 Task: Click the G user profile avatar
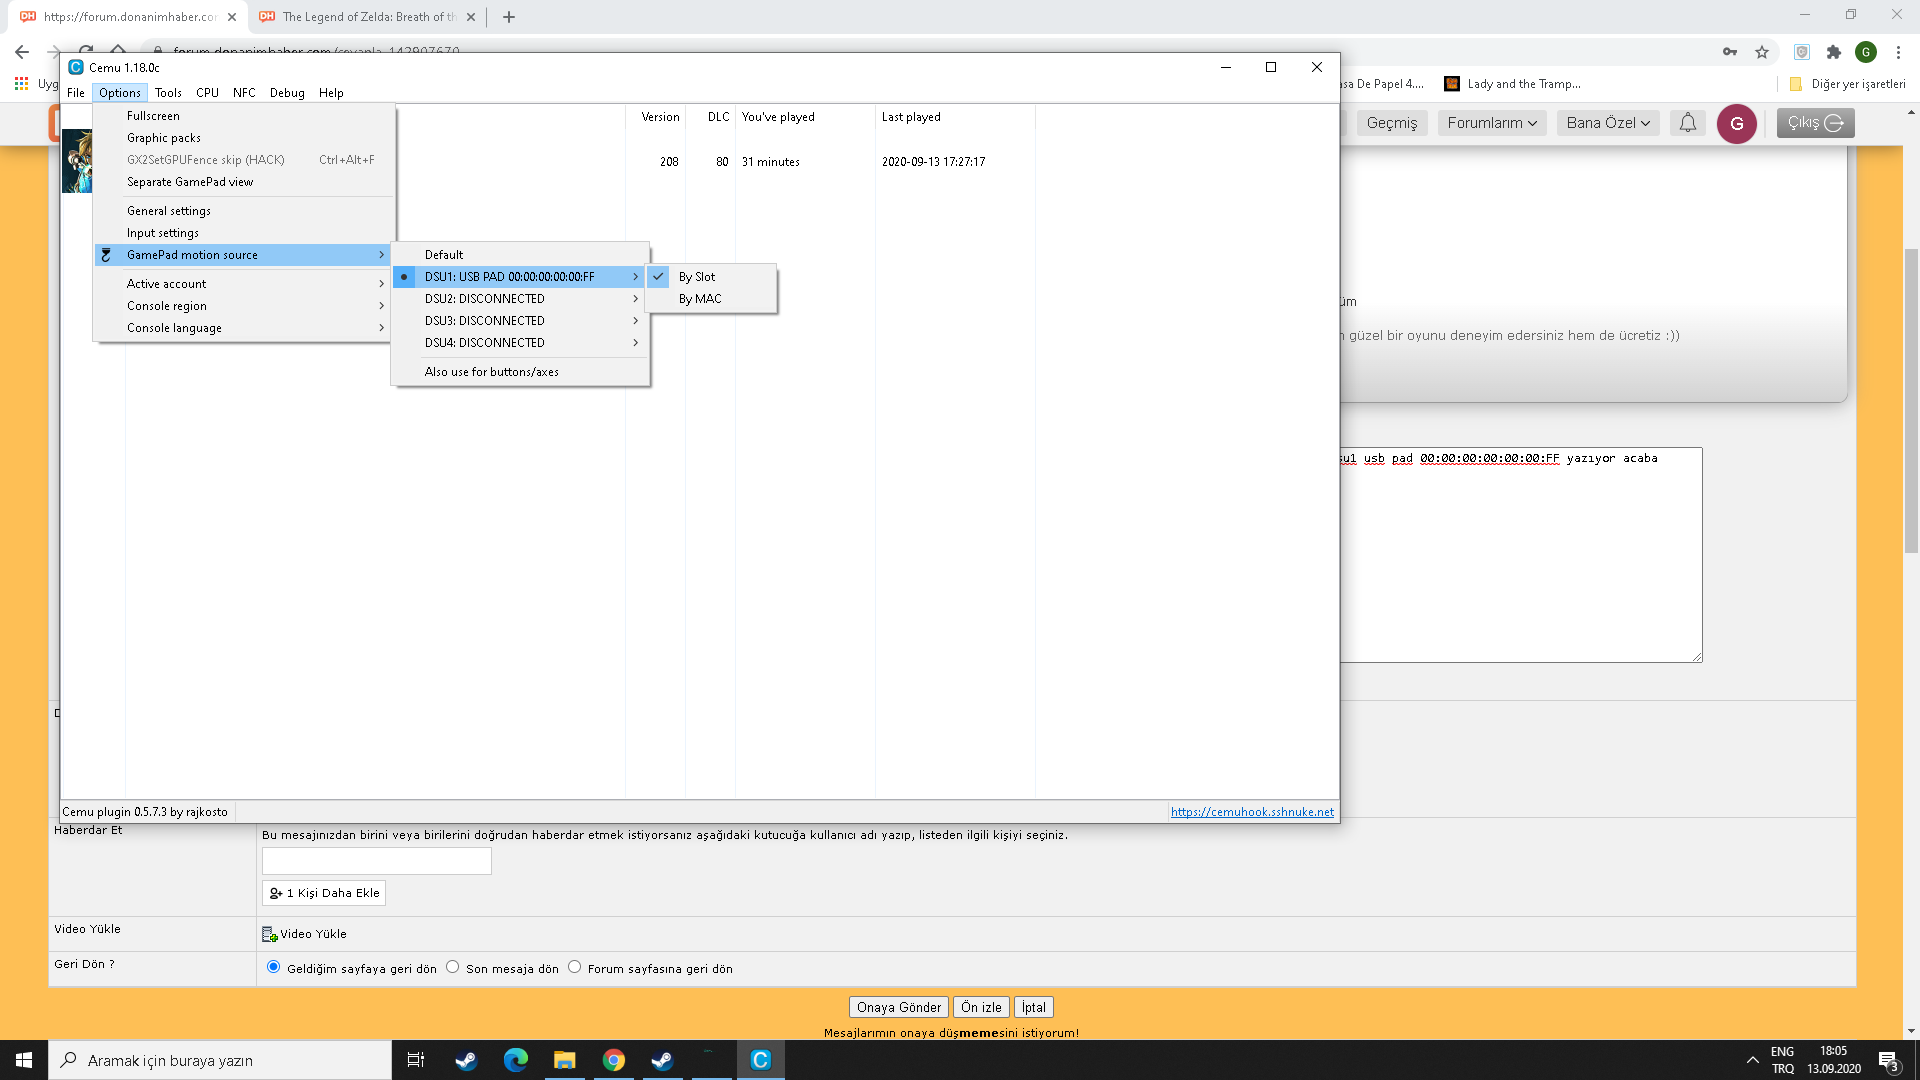1736,123
